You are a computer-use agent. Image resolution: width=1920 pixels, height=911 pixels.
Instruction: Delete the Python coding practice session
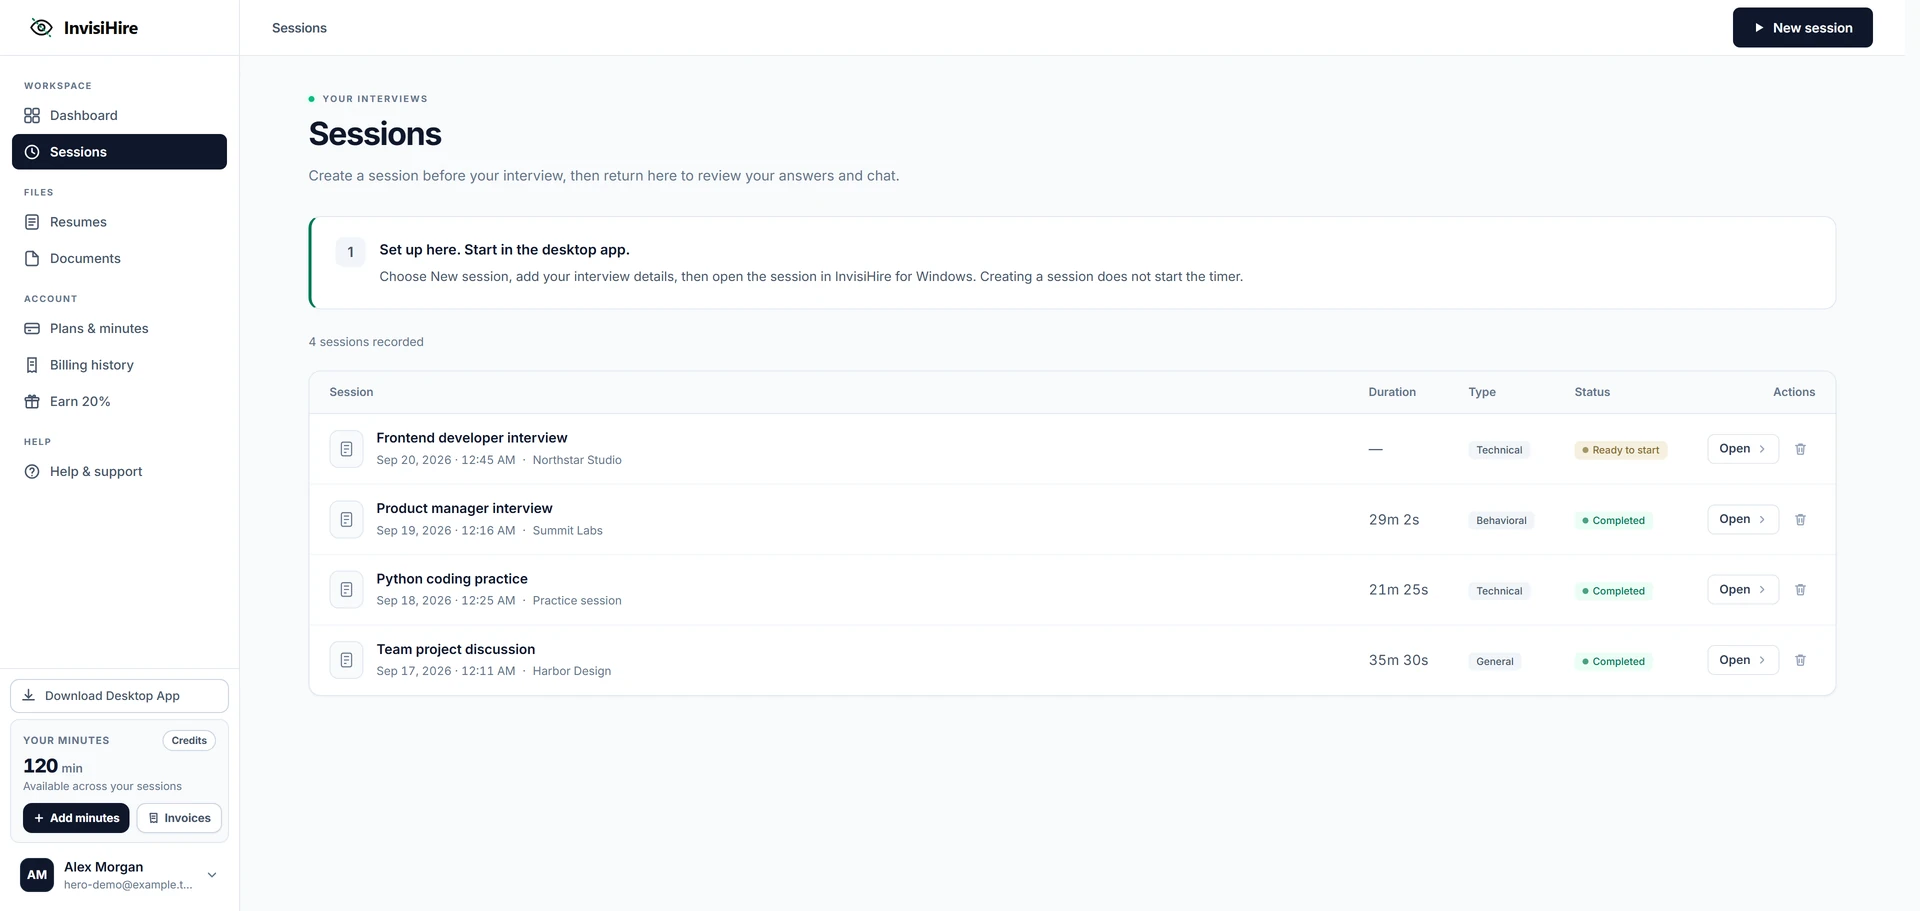point(1800,590)
